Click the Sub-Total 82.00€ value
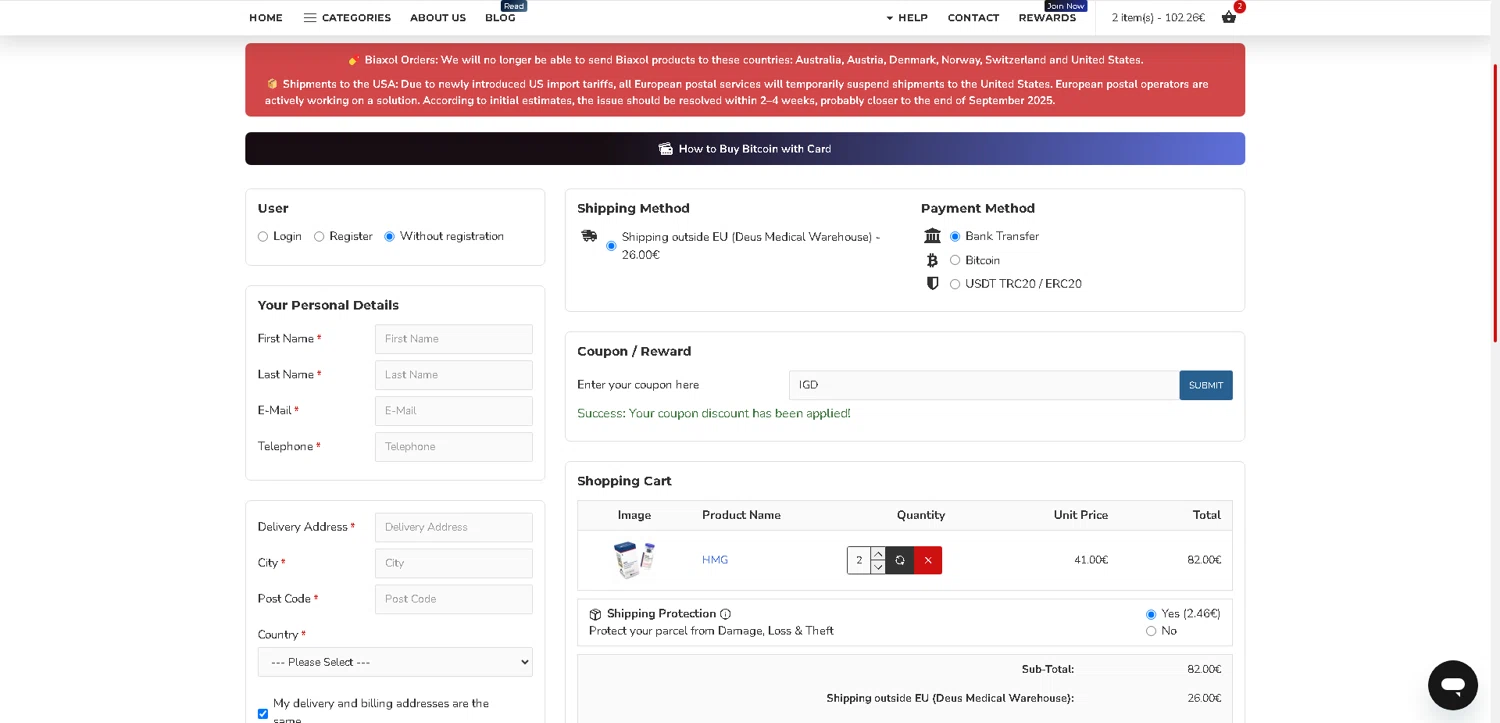1500x723 pixels. pyautogui.click(x=1204, y=669)
